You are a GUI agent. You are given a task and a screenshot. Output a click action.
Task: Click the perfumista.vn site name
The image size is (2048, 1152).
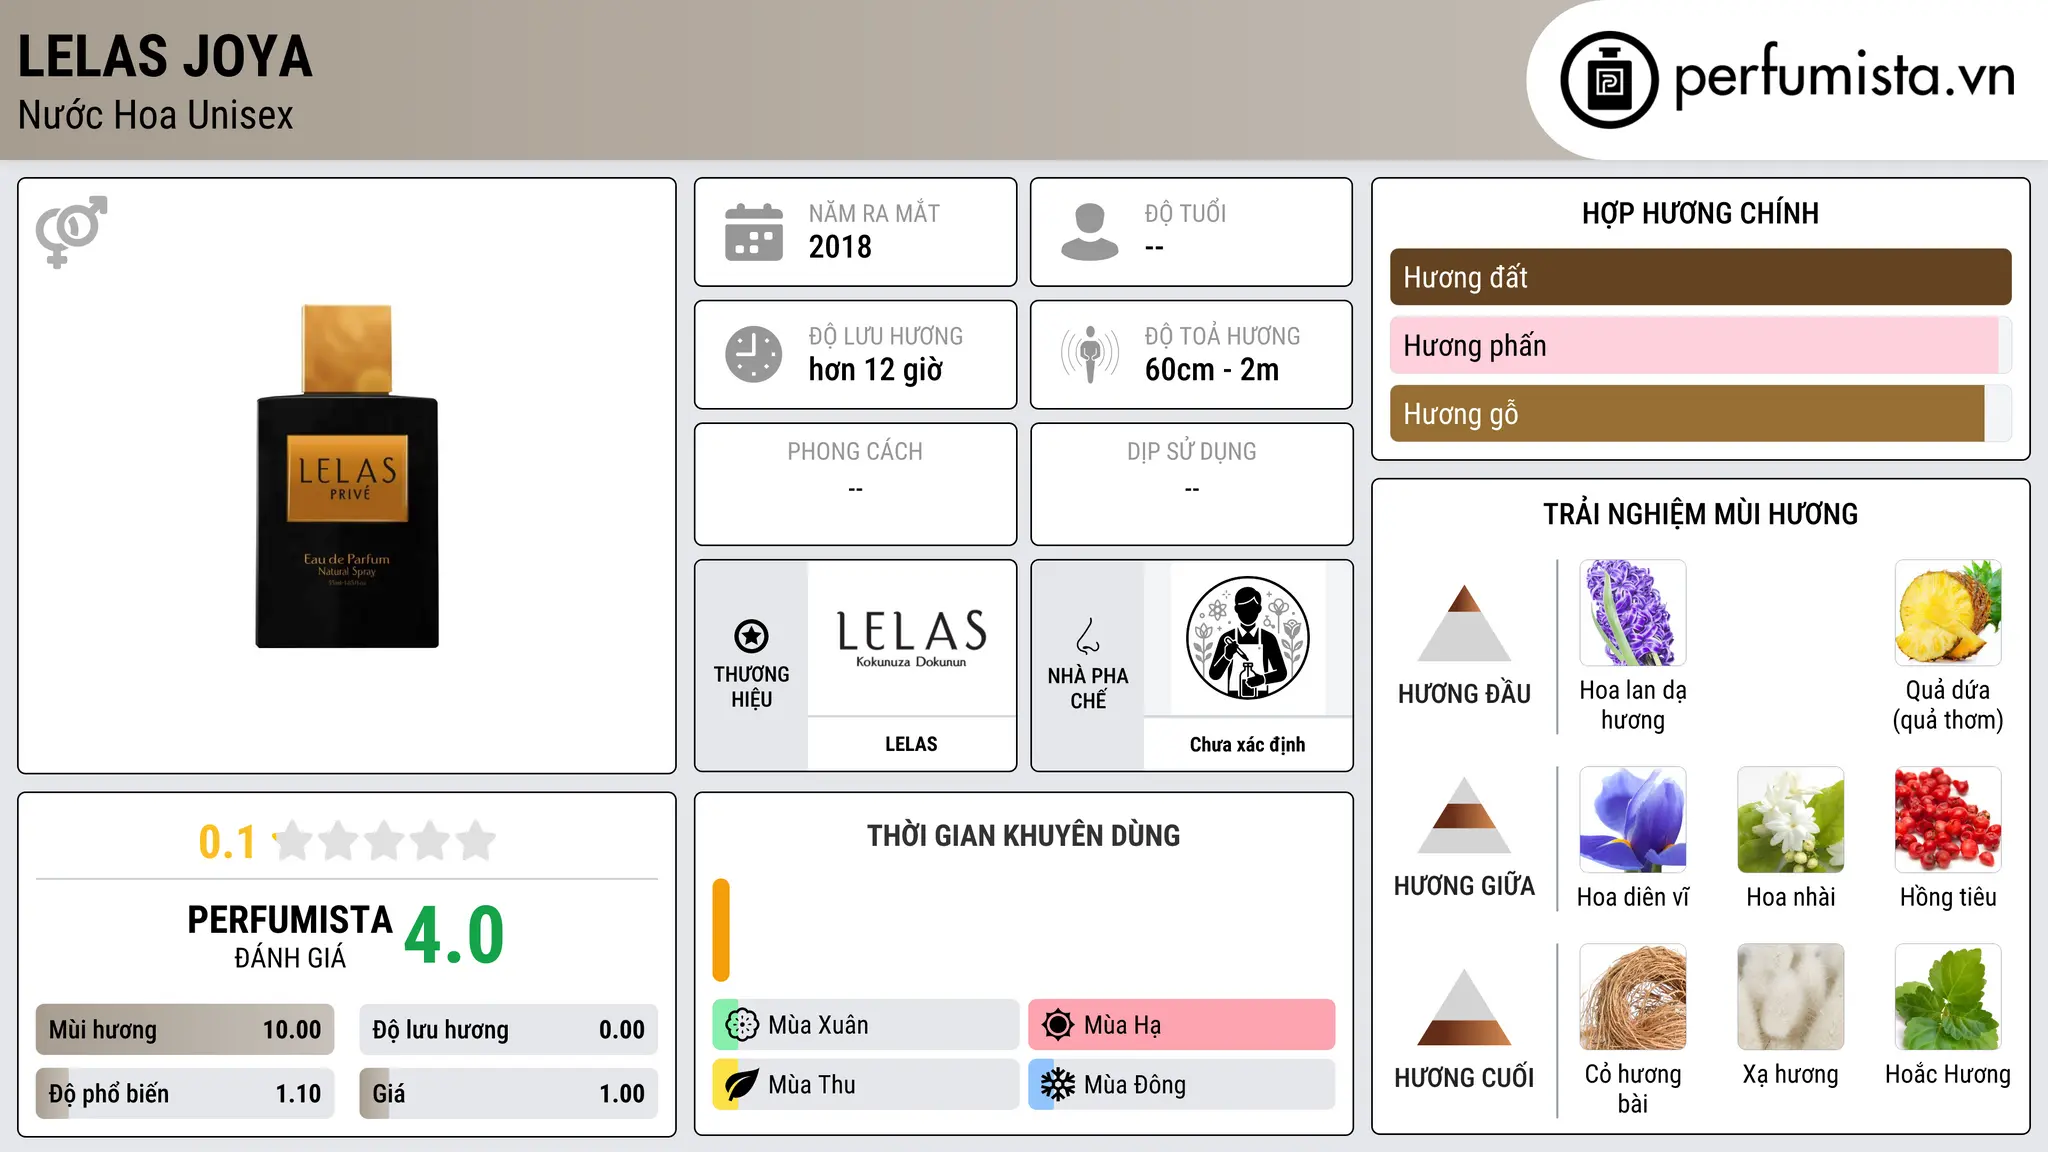pos(1845,76)
